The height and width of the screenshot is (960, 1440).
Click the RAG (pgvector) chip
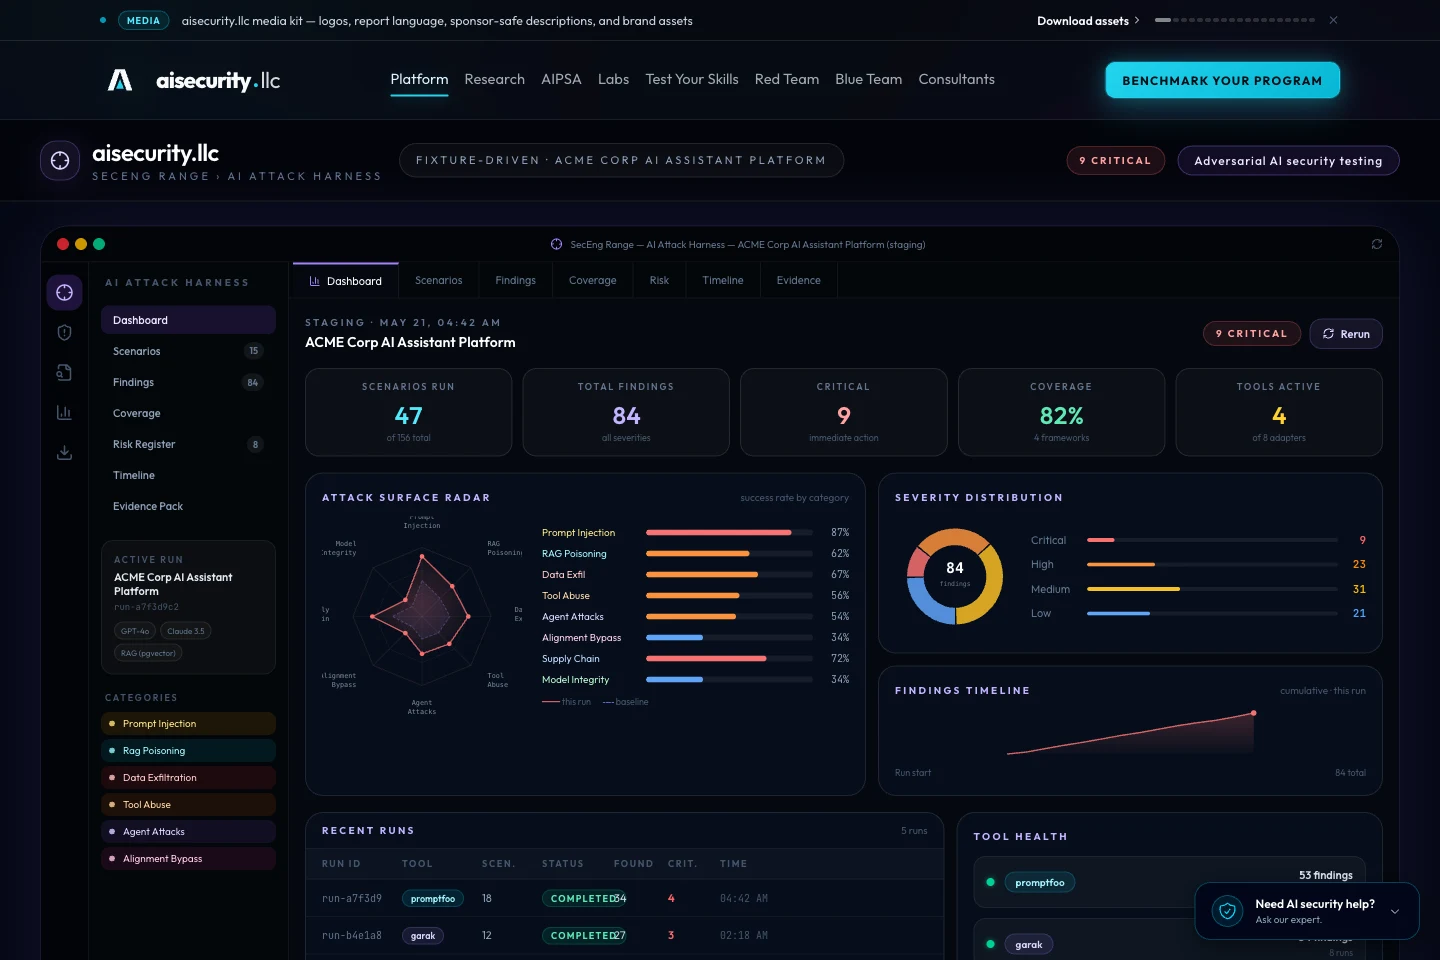click(148, 653)
